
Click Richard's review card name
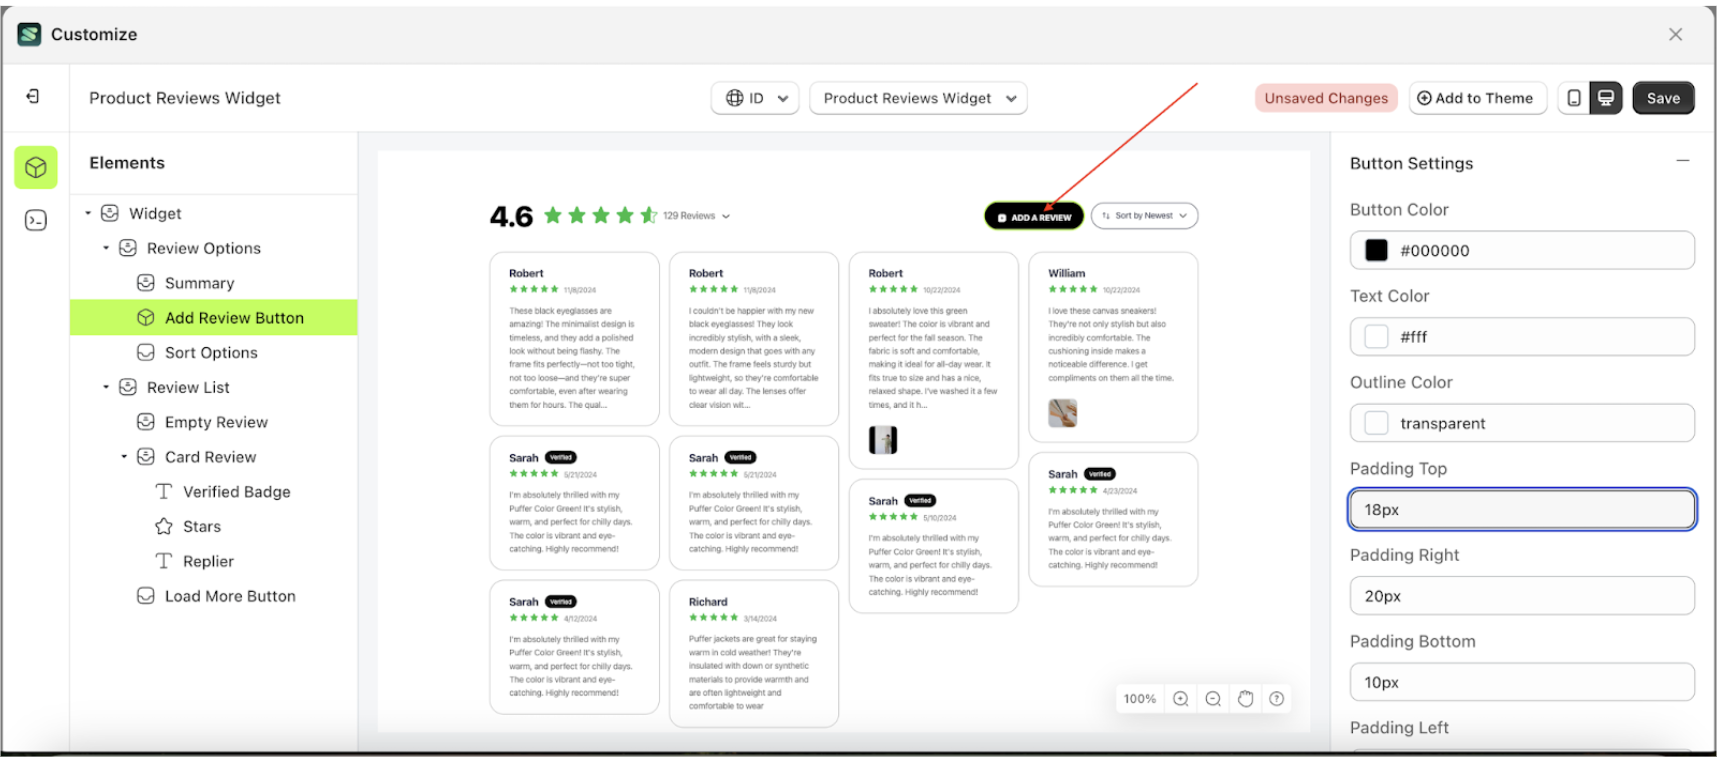[x=708, y=602]
